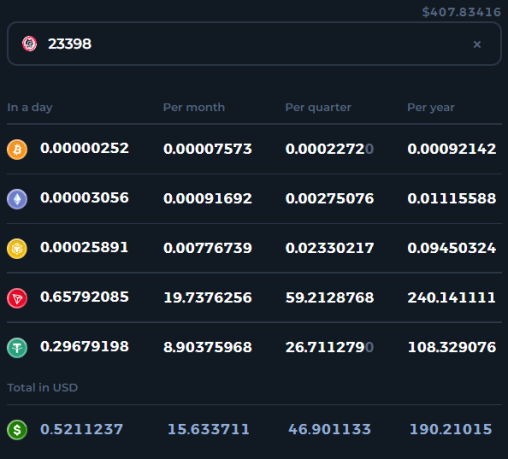The image size is (508, 459).
Task: Select BNB daily value 0.00025891
Action: pyautogui.click(x=84, y=247)
